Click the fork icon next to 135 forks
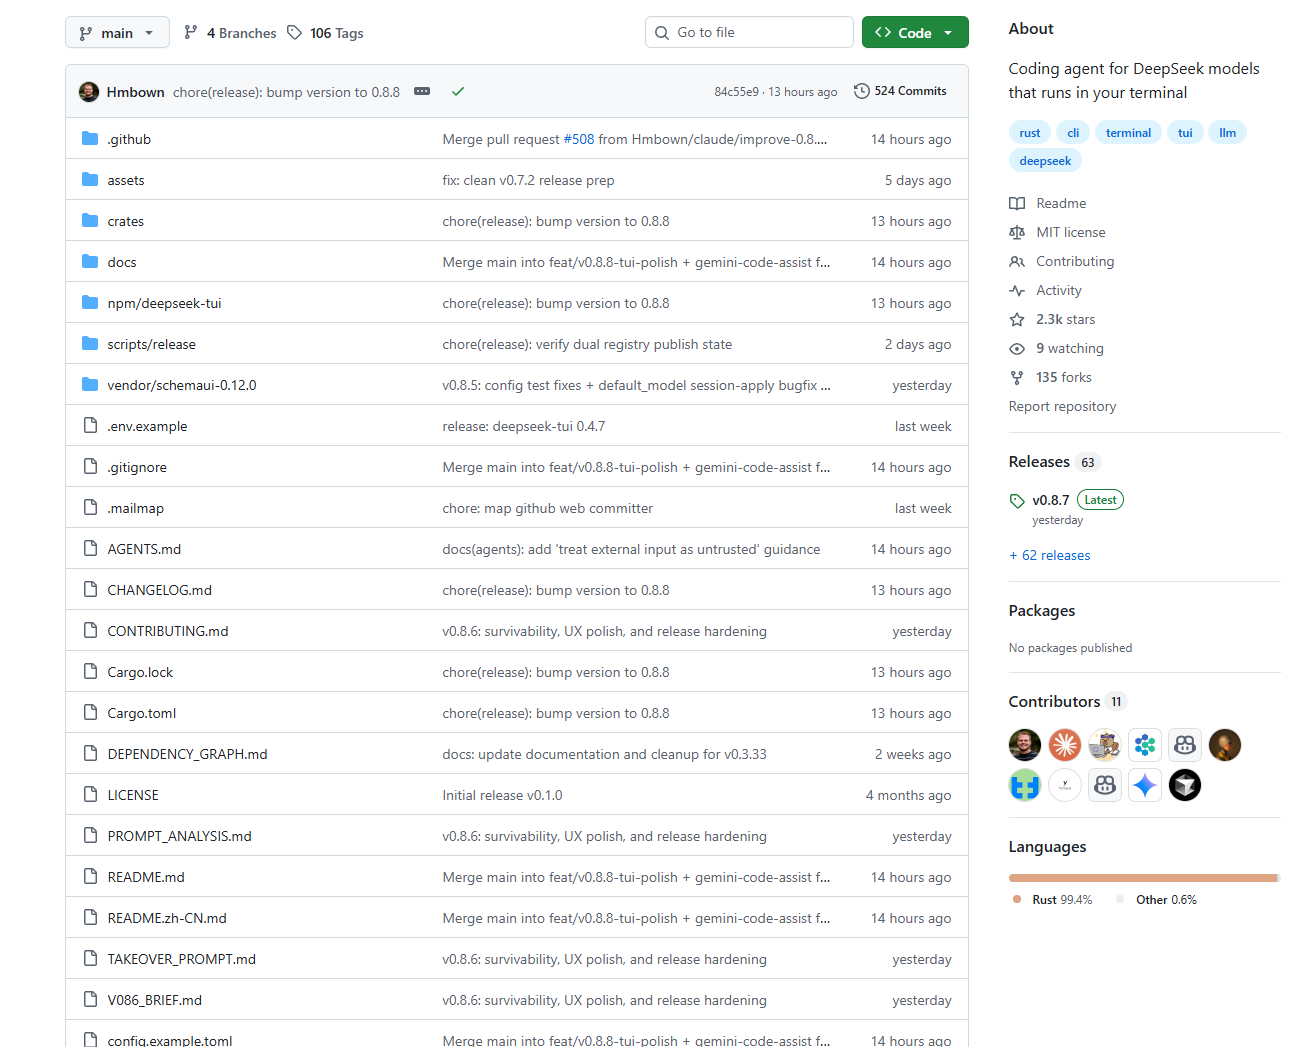This screenshot has height=1047, width=1297. pos(1017,377)
